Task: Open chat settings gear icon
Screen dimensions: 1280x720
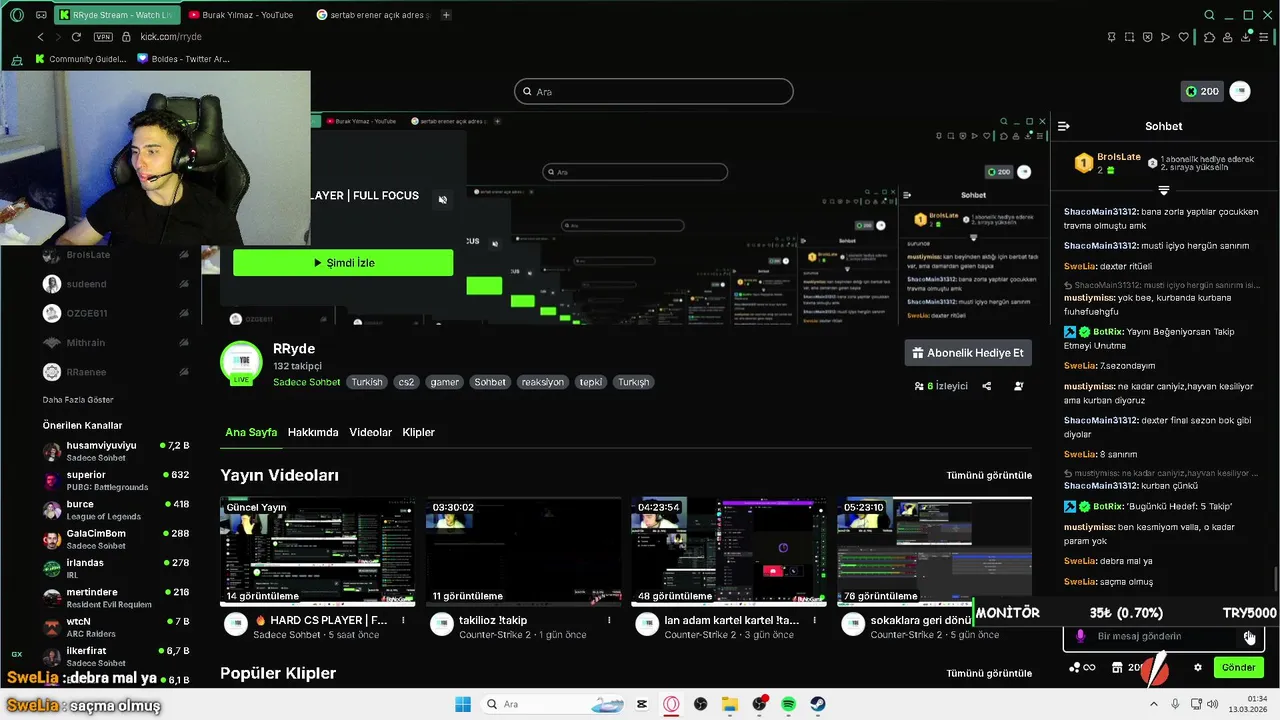Action: 1197,667
